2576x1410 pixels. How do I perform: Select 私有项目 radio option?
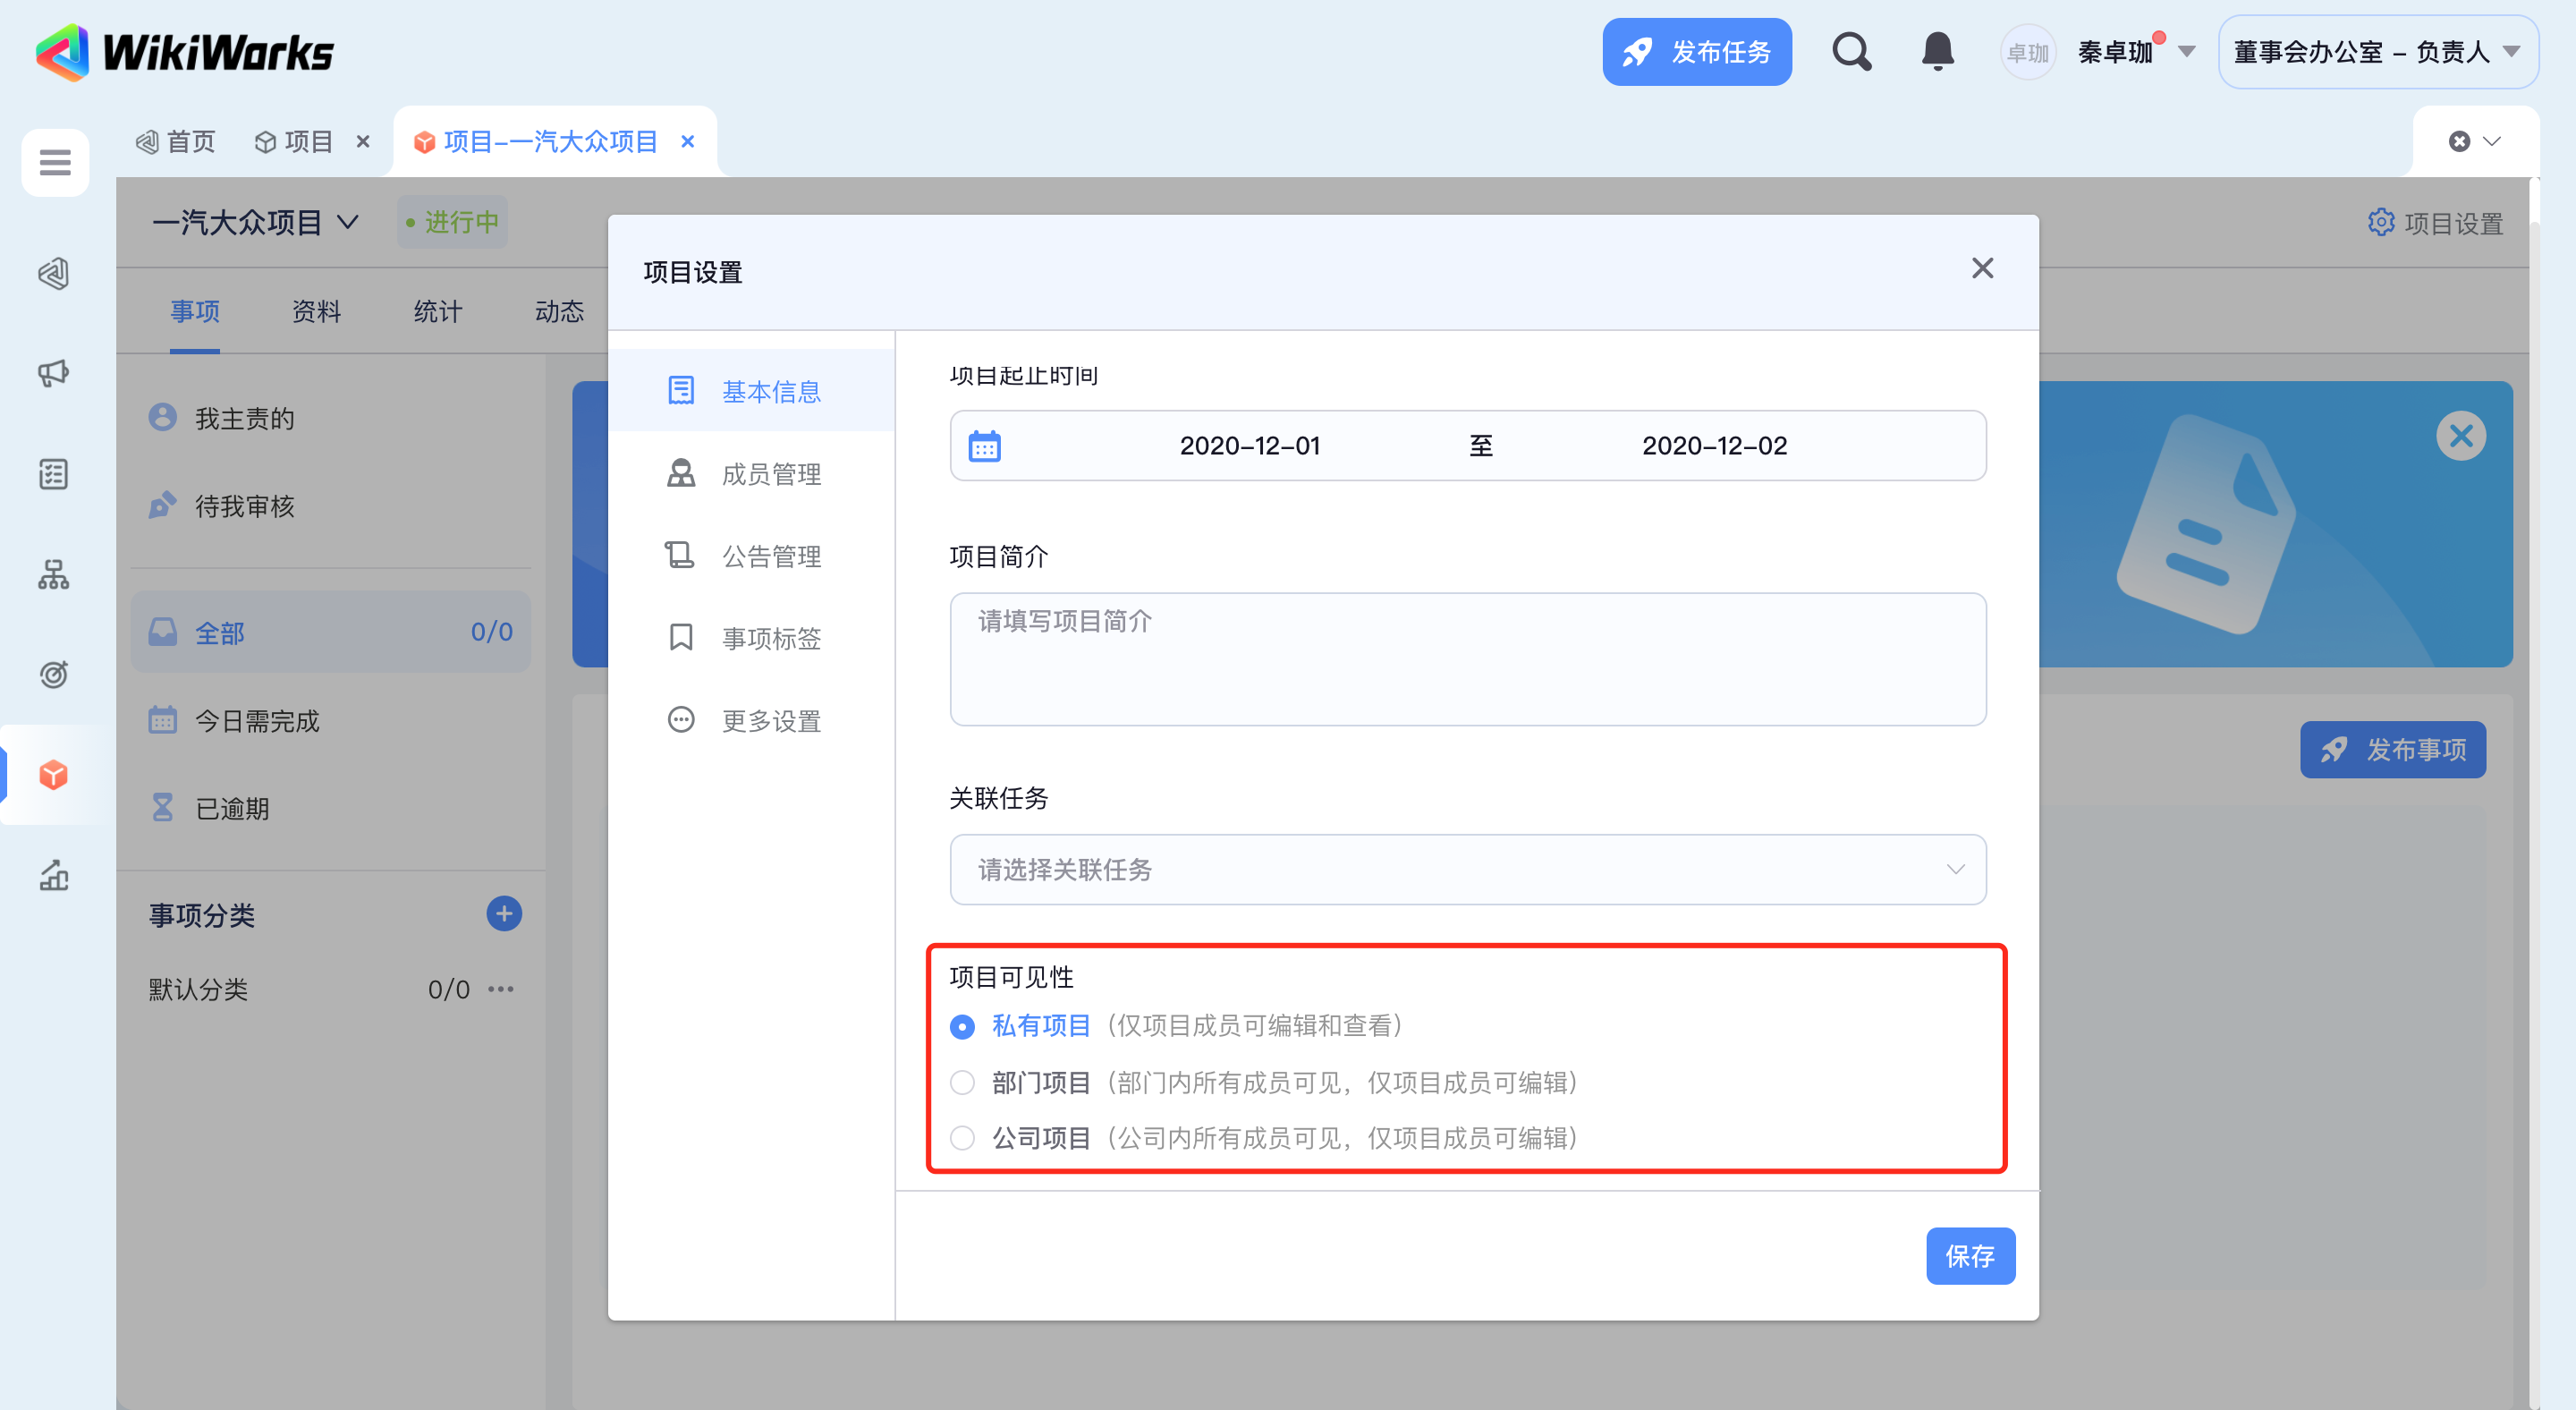962,1027
